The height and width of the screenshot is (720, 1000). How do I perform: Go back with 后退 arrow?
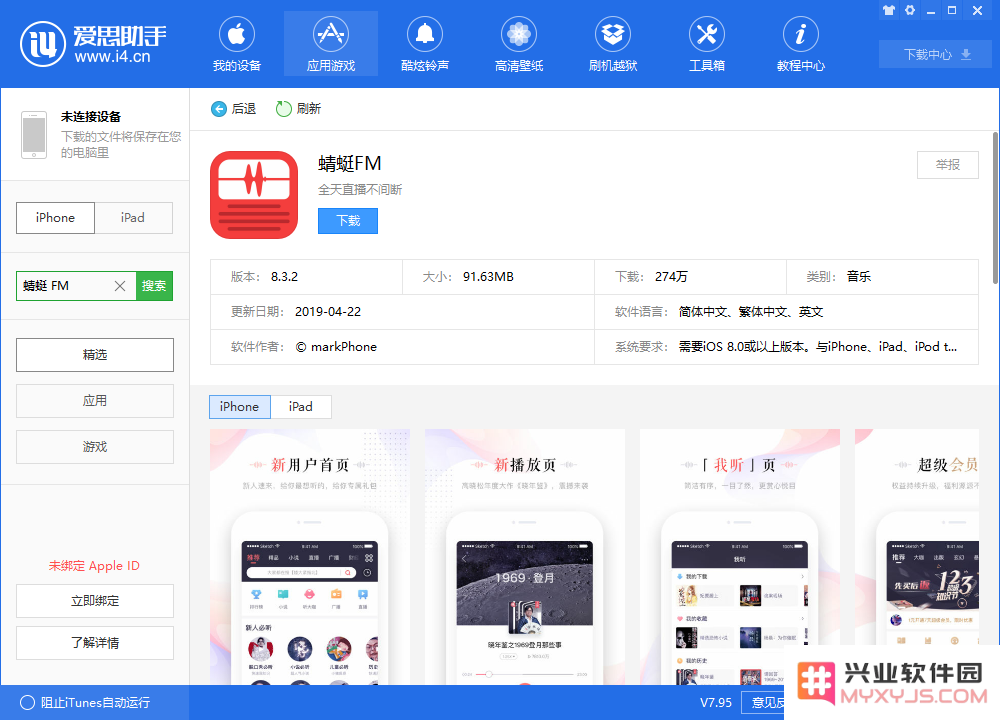click(233, 109)
